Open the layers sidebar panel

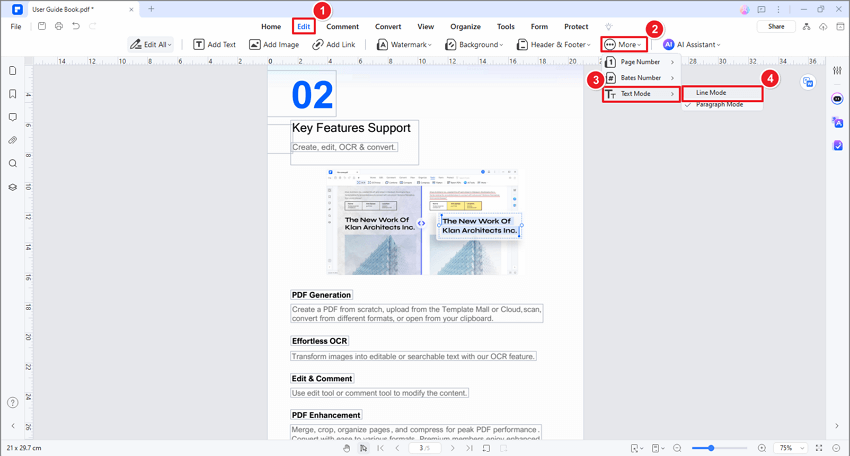pyautogui.click(x=12, y=187)
